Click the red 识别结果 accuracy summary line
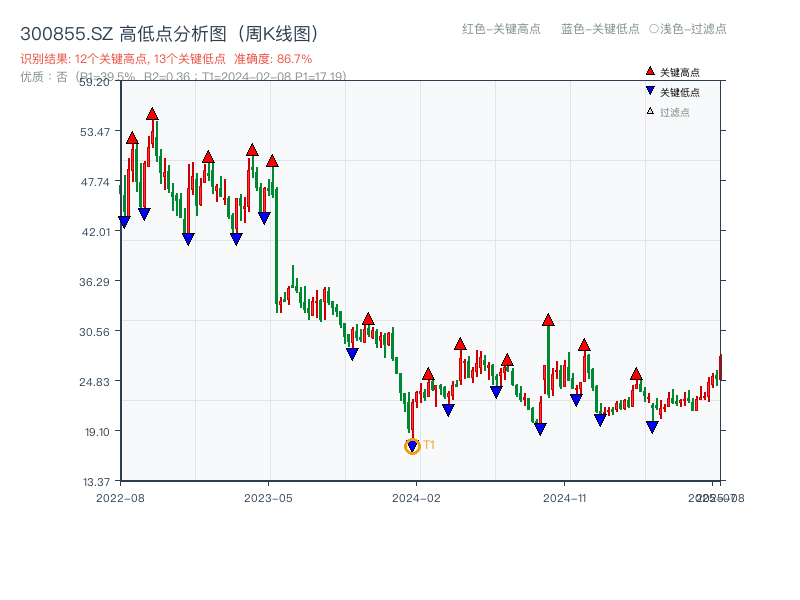The width and height of the screenshot is (800, 600). click(166, 59)
